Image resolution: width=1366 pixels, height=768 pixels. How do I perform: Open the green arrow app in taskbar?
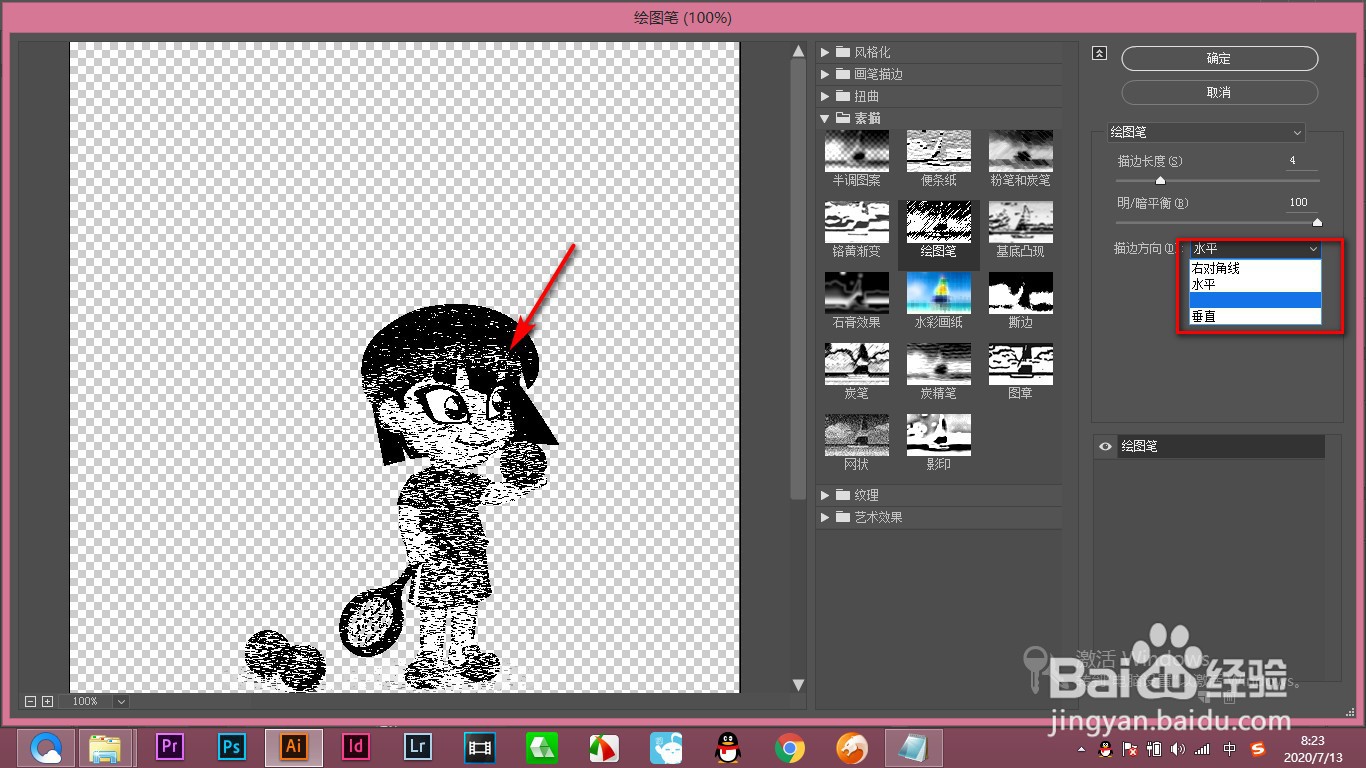pyautogui.click(x=543, y=747)
